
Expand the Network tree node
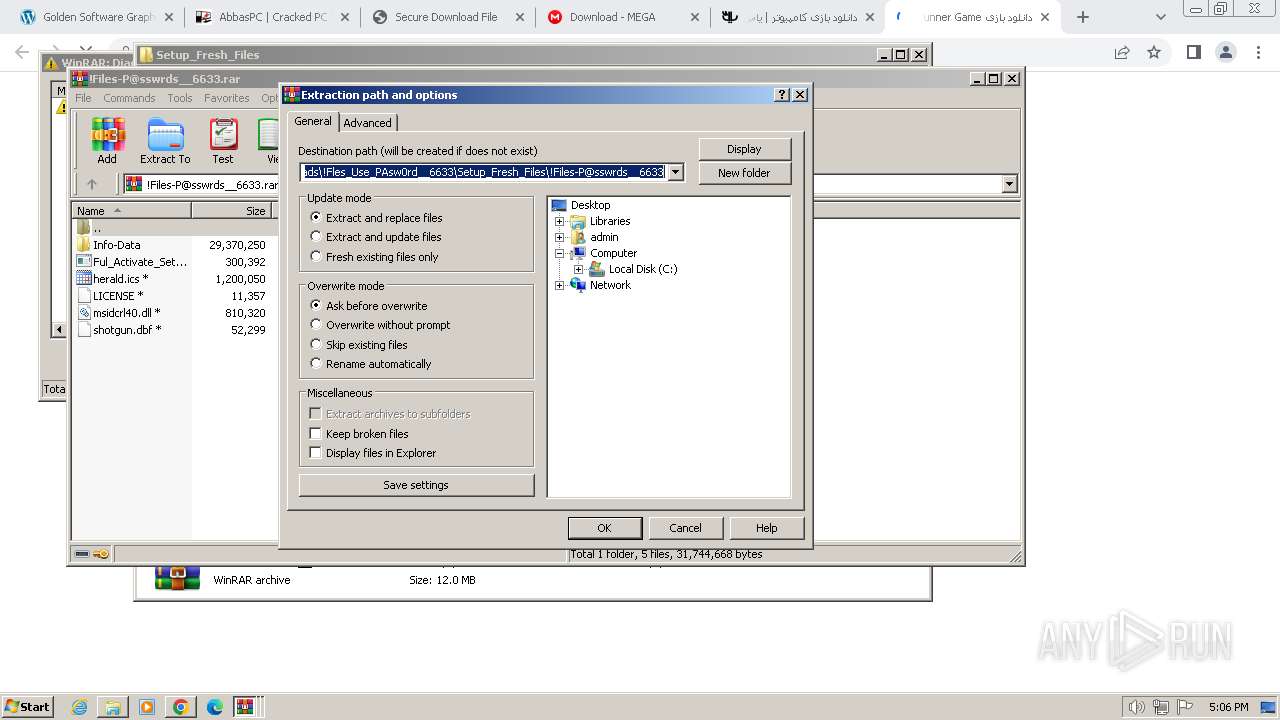tap(560, 285)
